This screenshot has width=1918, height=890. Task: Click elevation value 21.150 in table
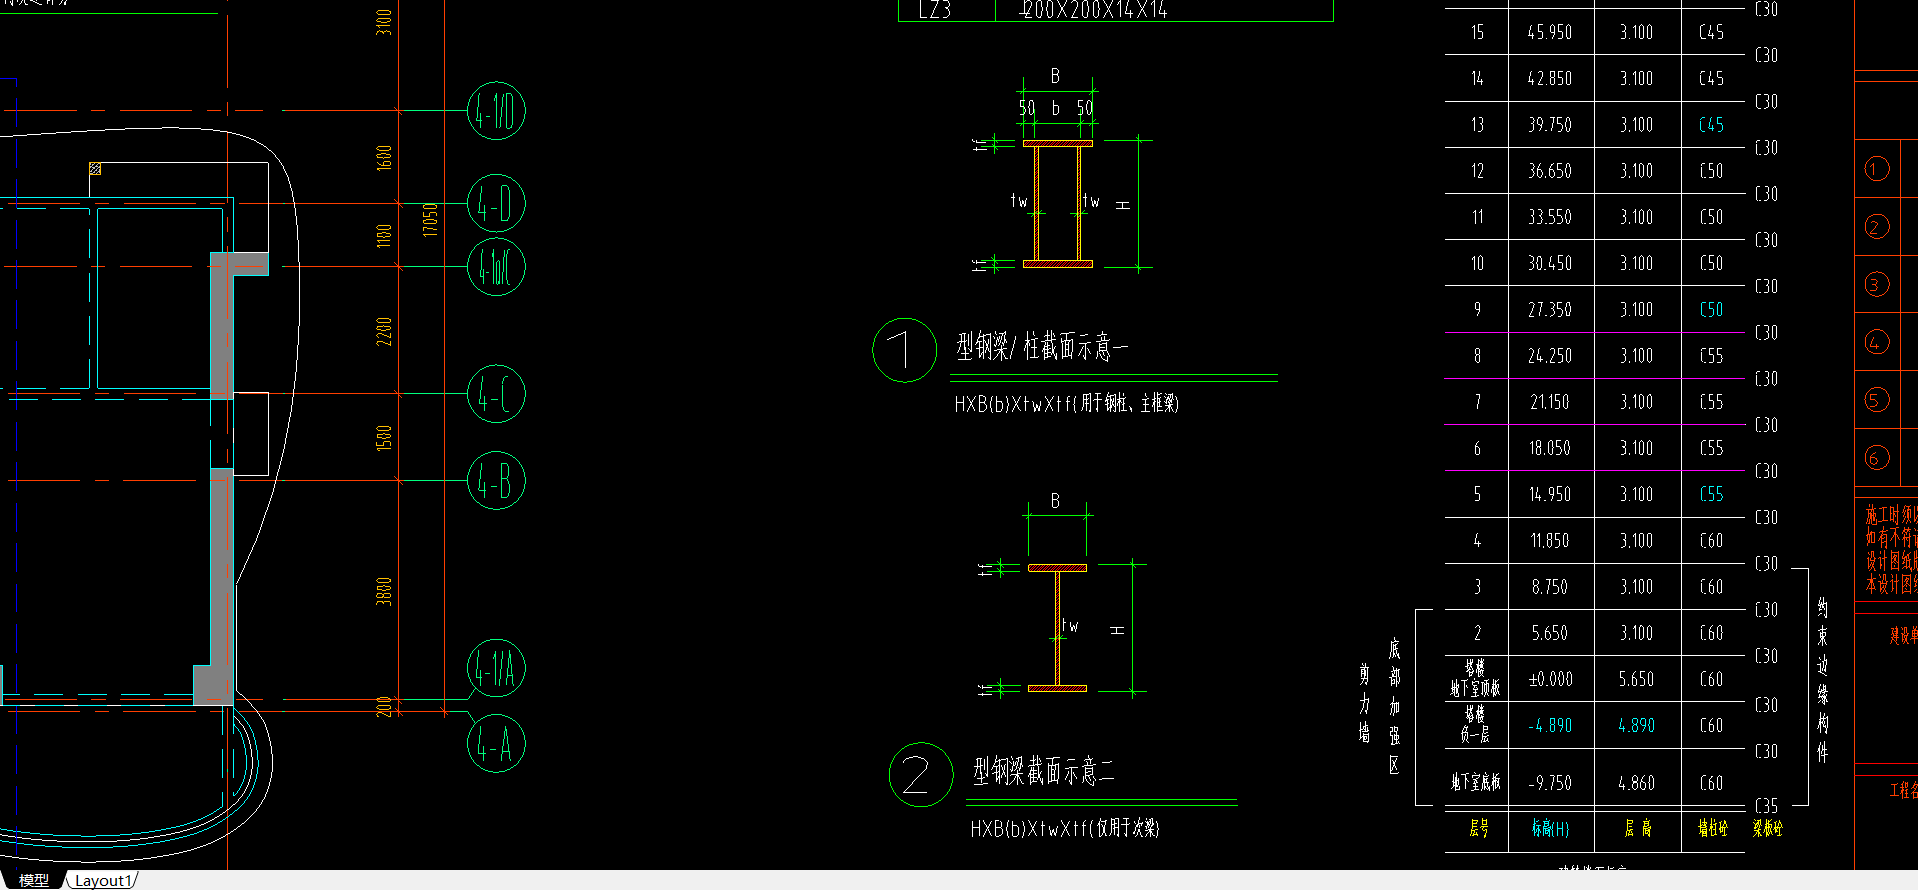coord(1549,402)
